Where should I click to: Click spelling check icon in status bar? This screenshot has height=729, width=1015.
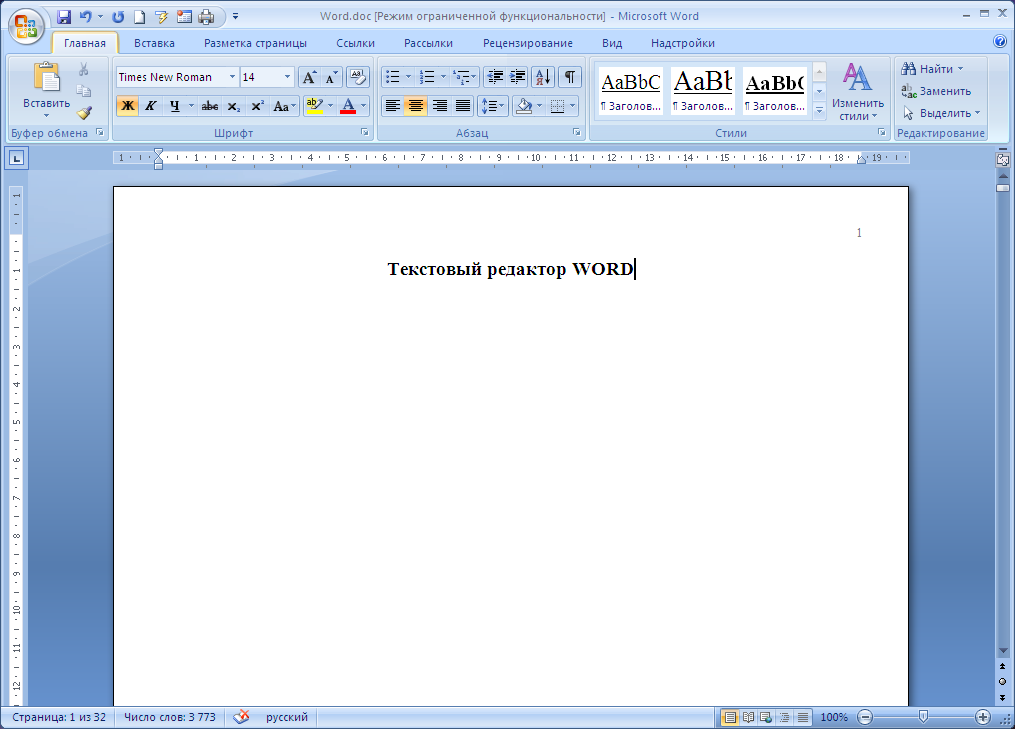[x=241, y=717]
